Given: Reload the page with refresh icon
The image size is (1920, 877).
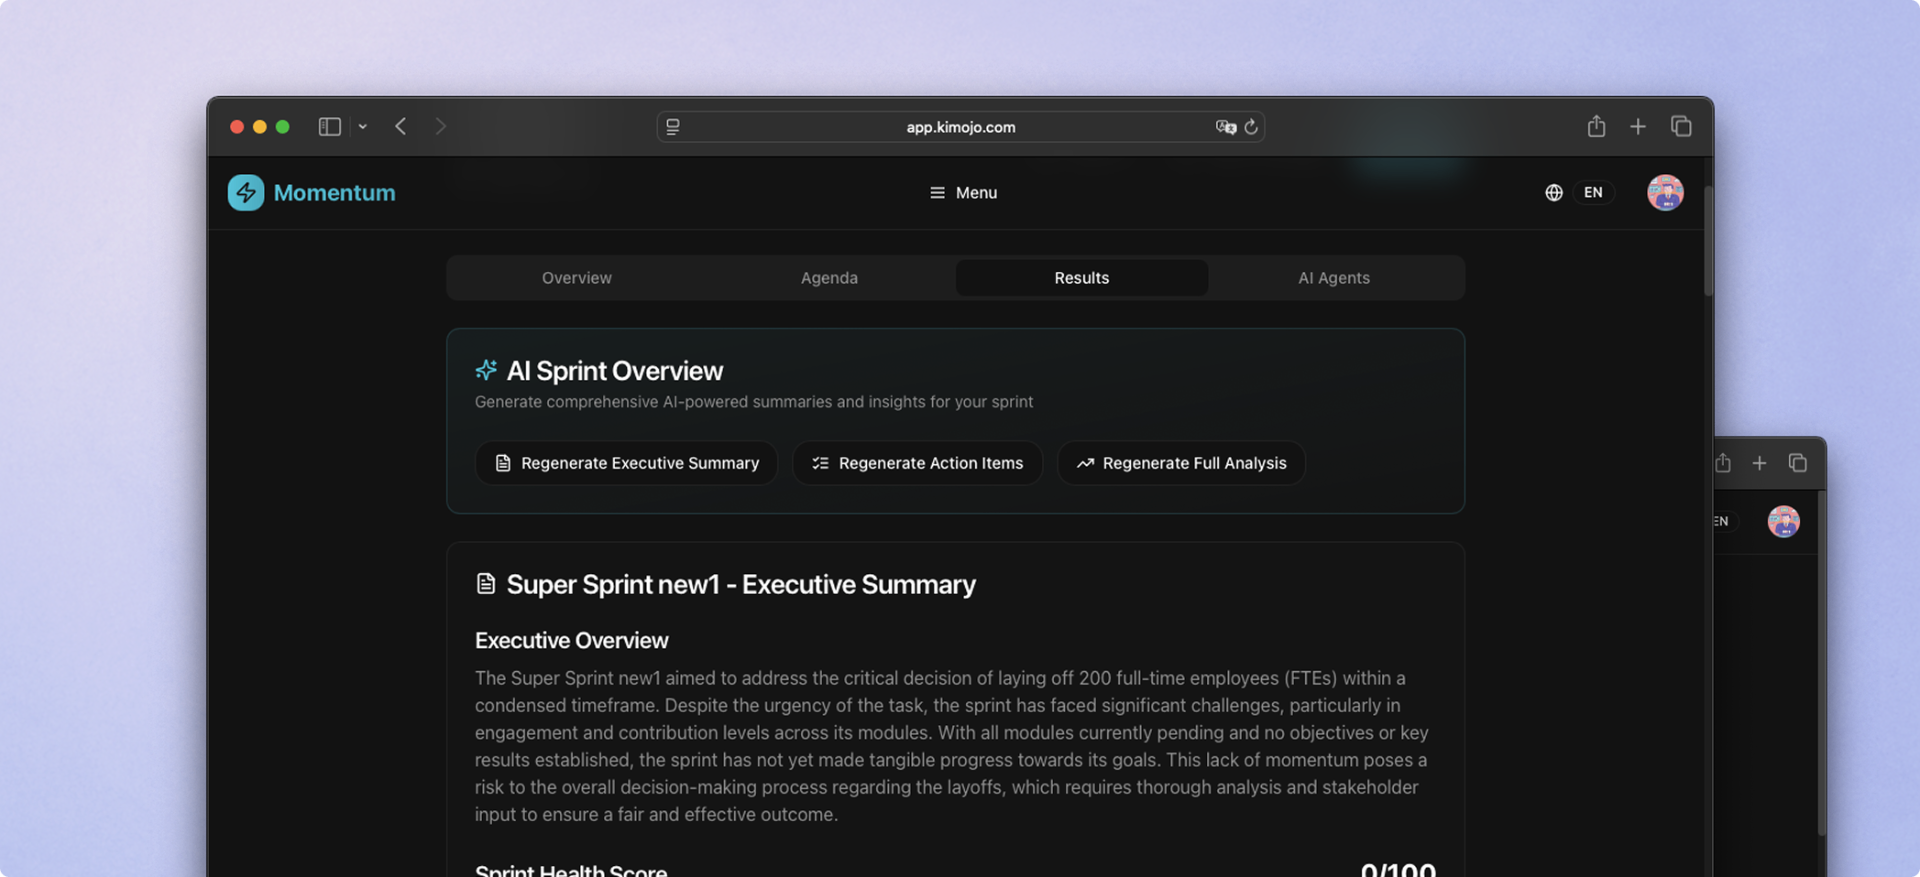Looking at the screenshot, I should 1251,127.
